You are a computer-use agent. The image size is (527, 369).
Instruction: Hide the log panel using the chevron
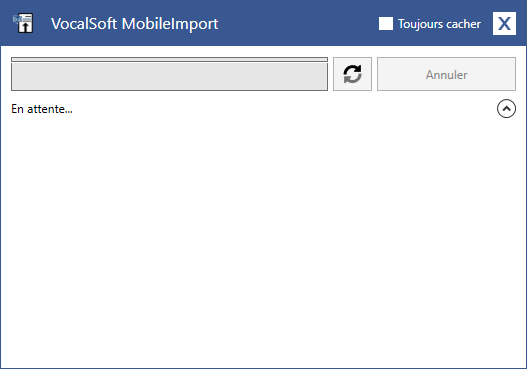506,109
